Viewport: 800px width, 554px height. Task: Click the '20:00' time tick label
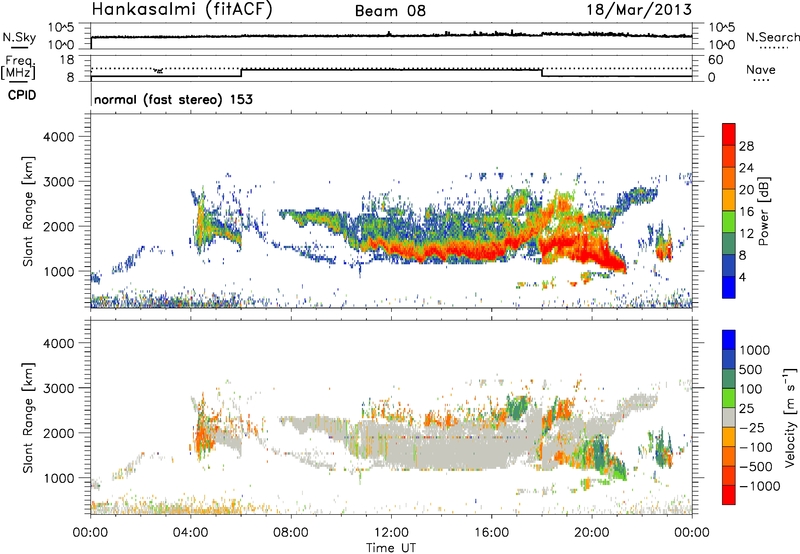pyautogui.click(x=592, y=533)
